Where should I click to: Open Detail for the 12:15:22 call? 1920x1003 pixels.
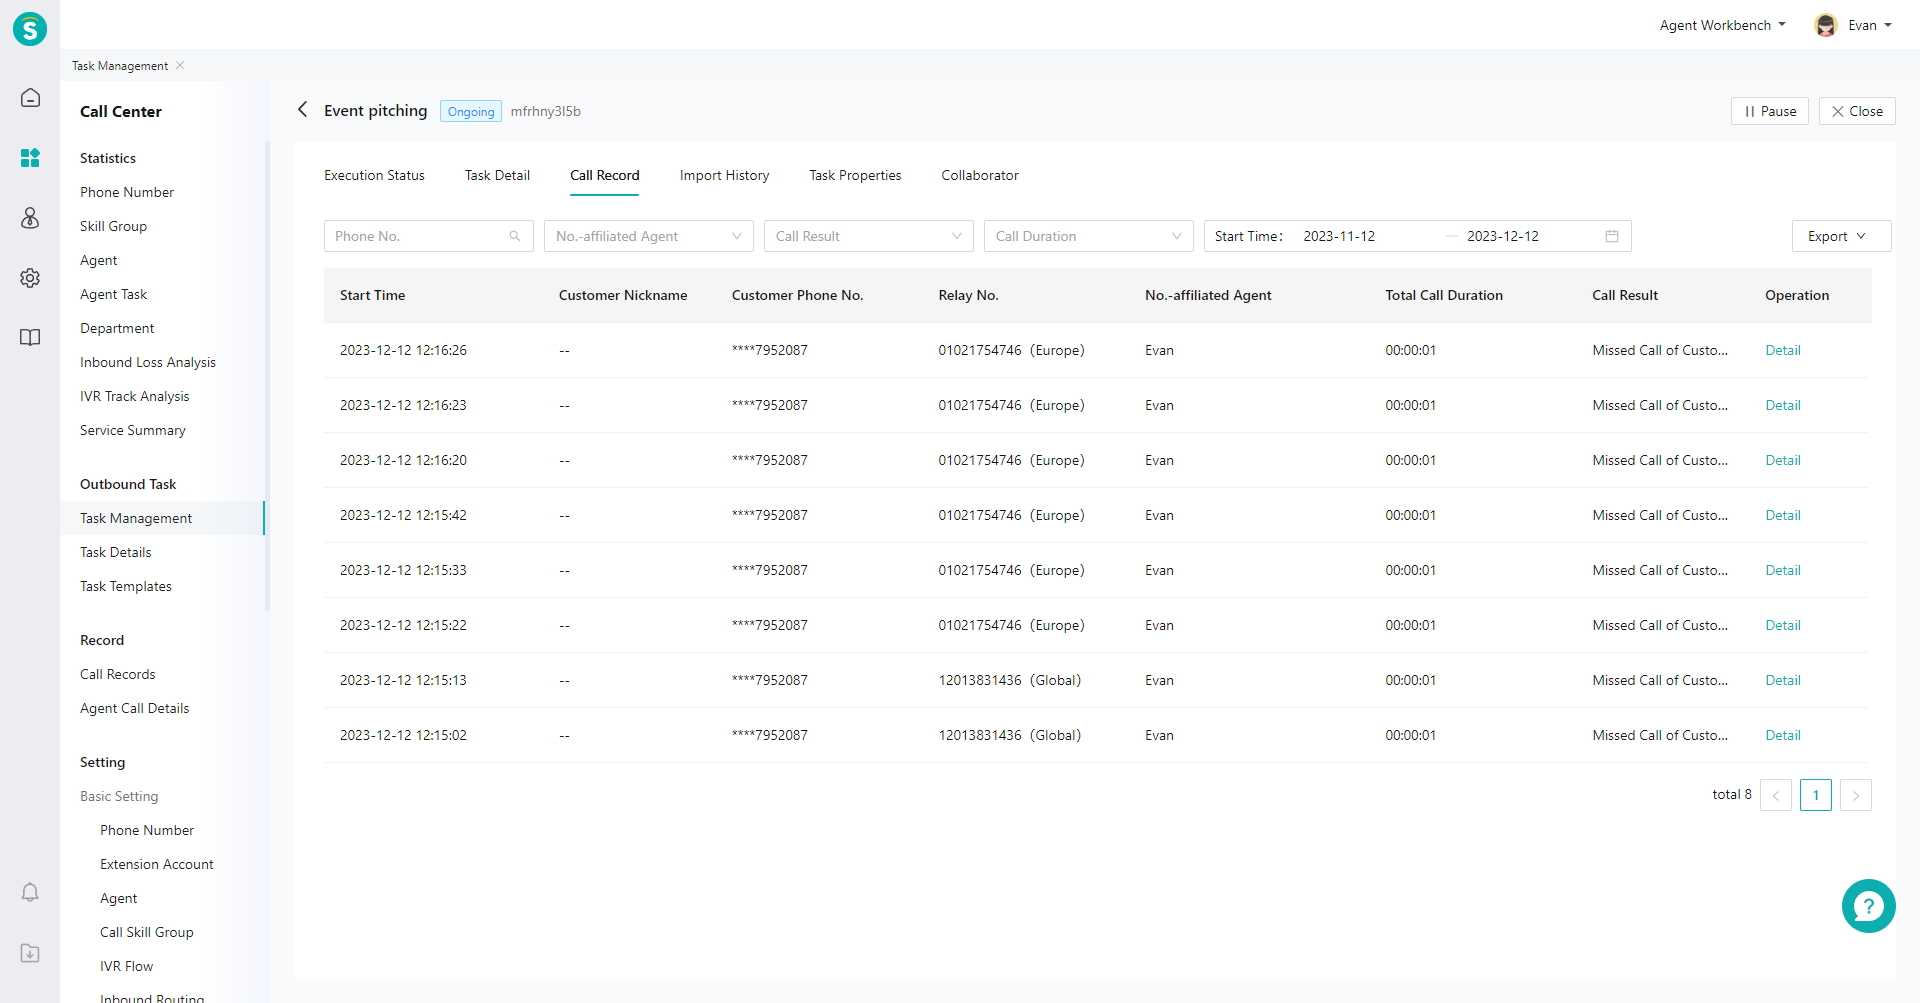1782,625
